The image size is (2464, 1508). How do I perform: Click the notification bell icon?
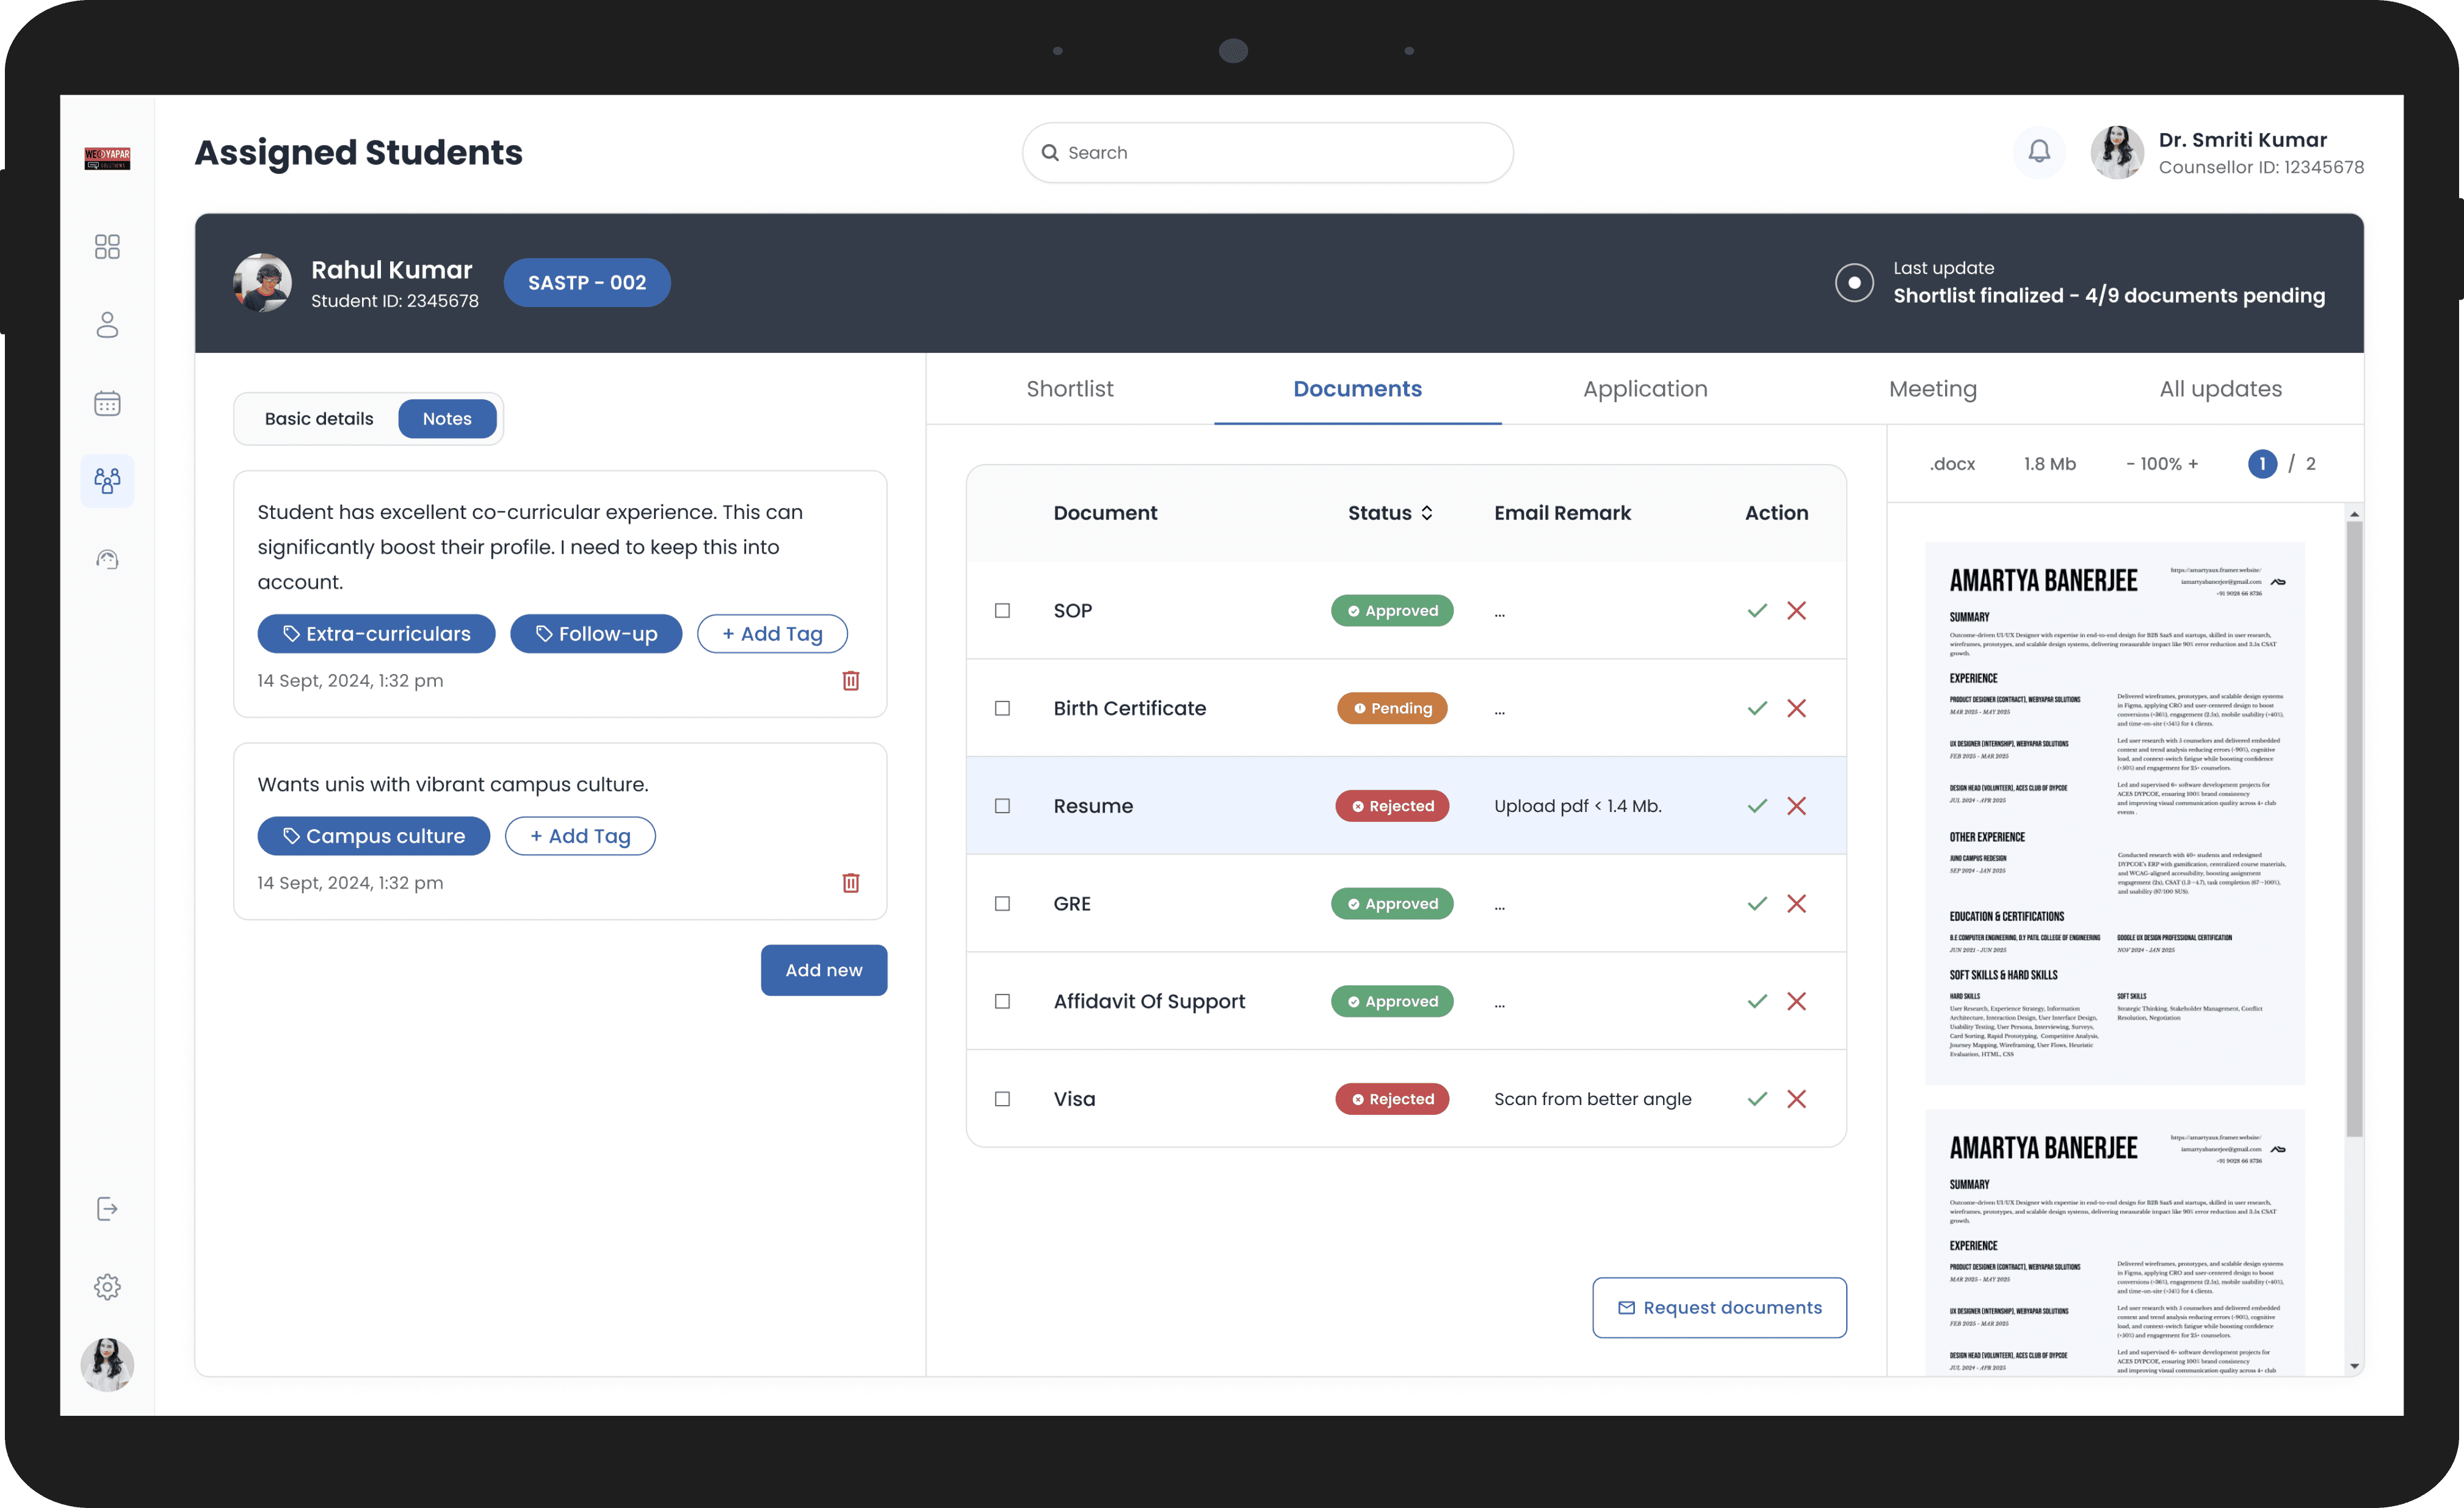(x=2039, y=152)
